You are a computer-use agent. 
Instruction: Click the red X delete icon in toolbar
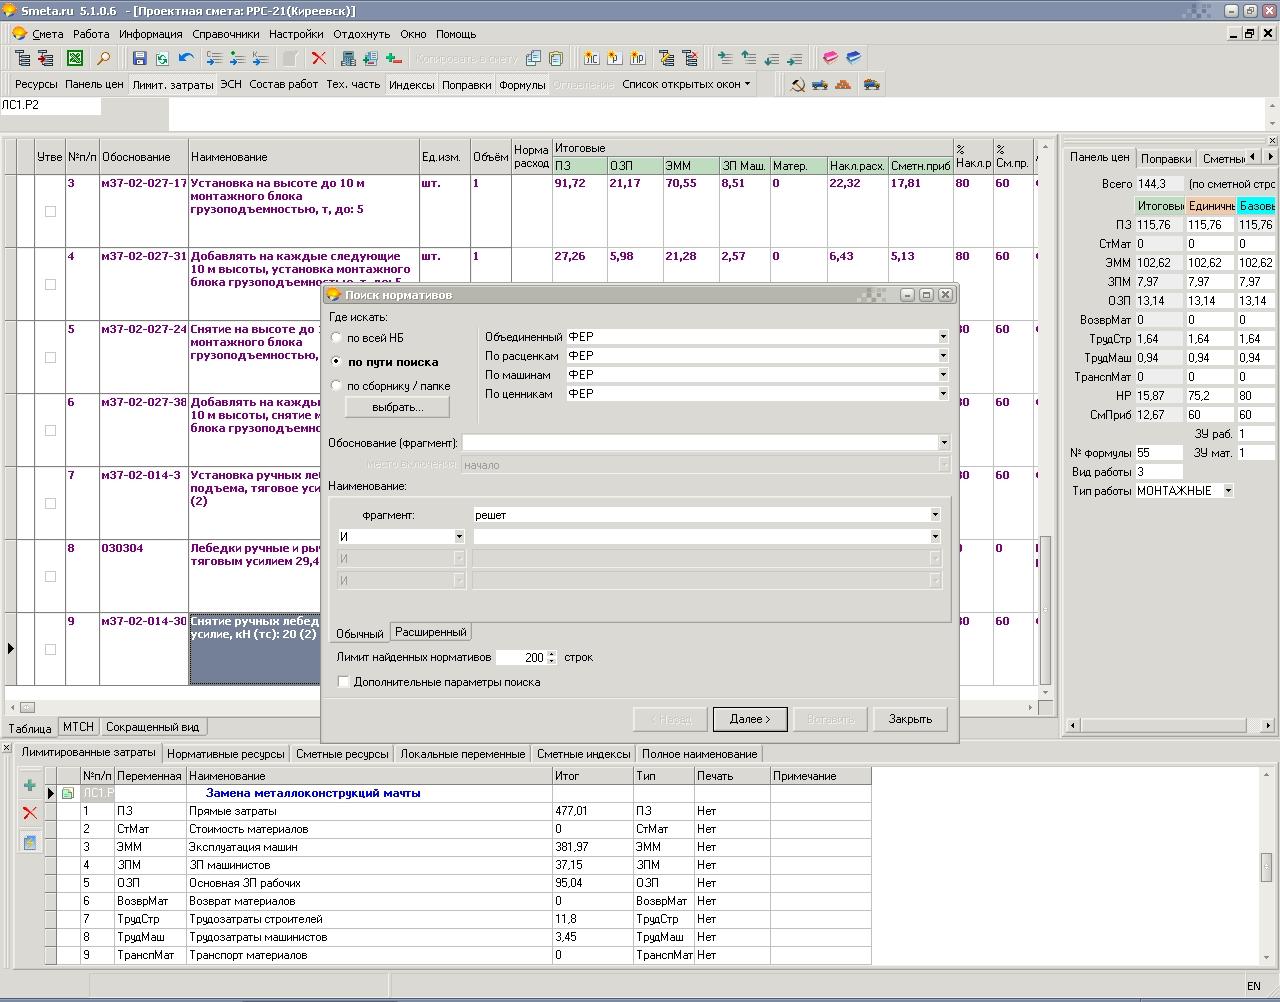pyautogui.click(x=319, y=58)
